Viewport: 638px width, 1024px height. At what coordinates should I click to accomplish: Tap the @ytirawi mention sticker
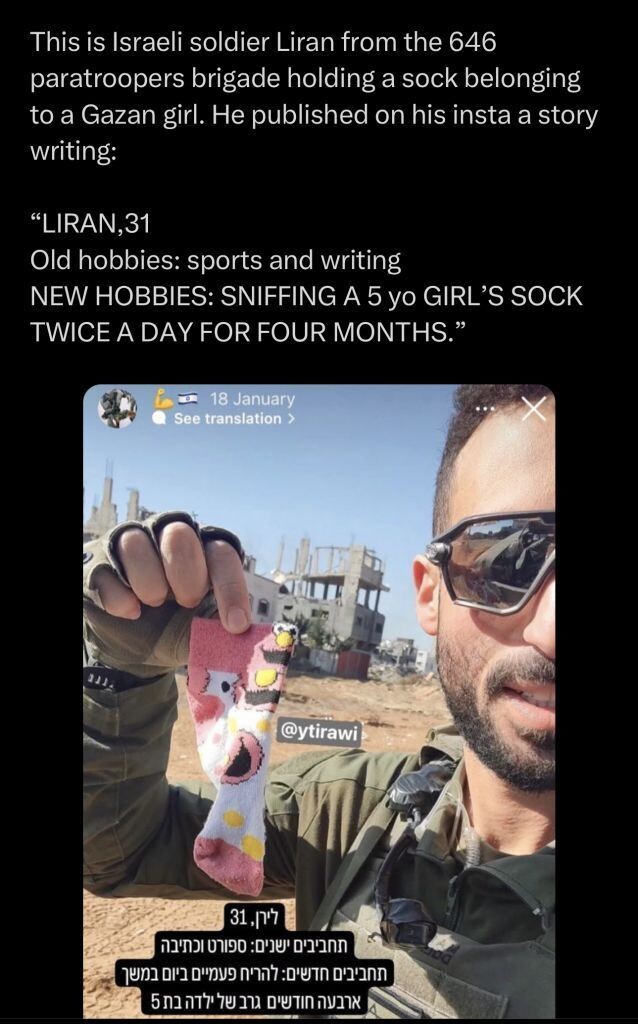[320, 731]
